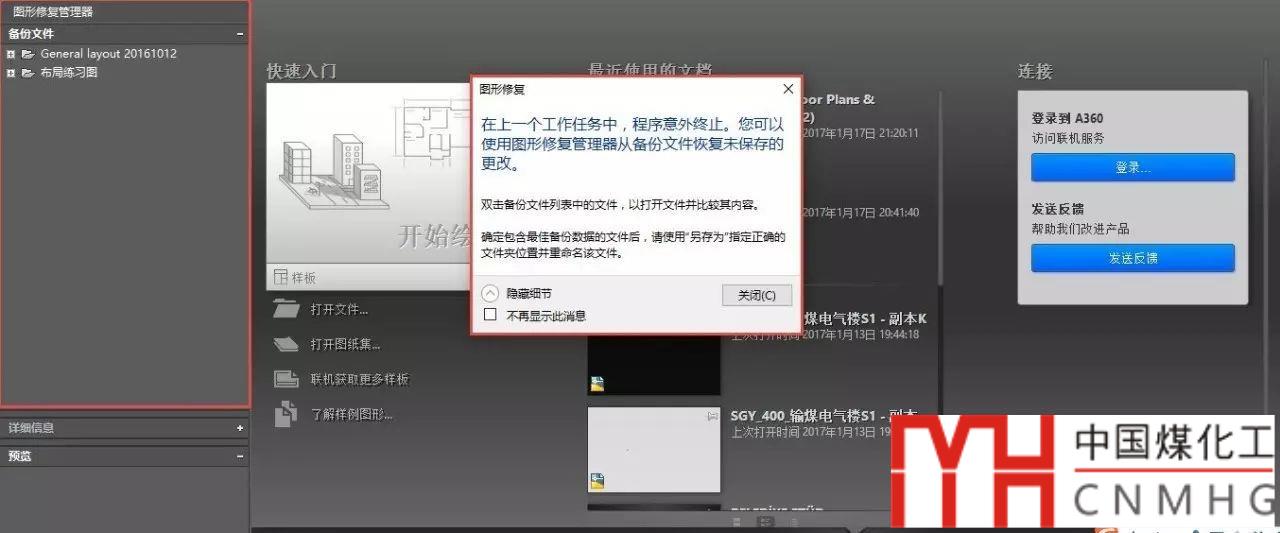Collapse the 预览 section
This screenshot has width=1280, height=533.
coord(240,456)
